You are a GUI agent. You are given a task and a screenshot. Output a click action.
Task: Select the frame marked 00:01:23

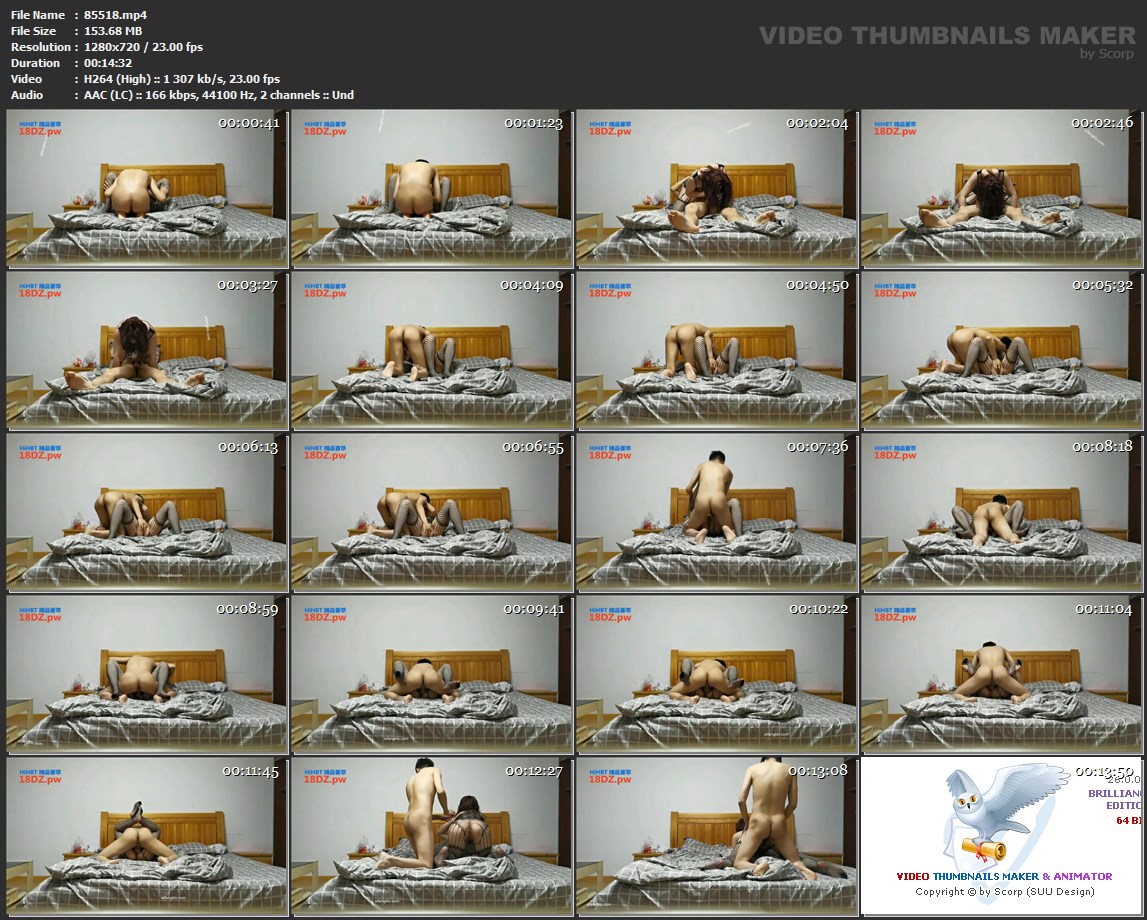(432, 189)
